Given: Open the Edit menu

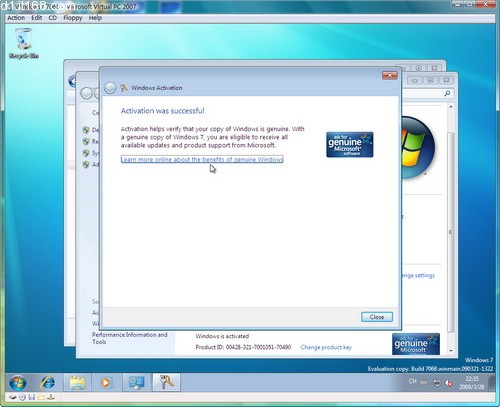Looking at the screenshot, I should 37,18.
